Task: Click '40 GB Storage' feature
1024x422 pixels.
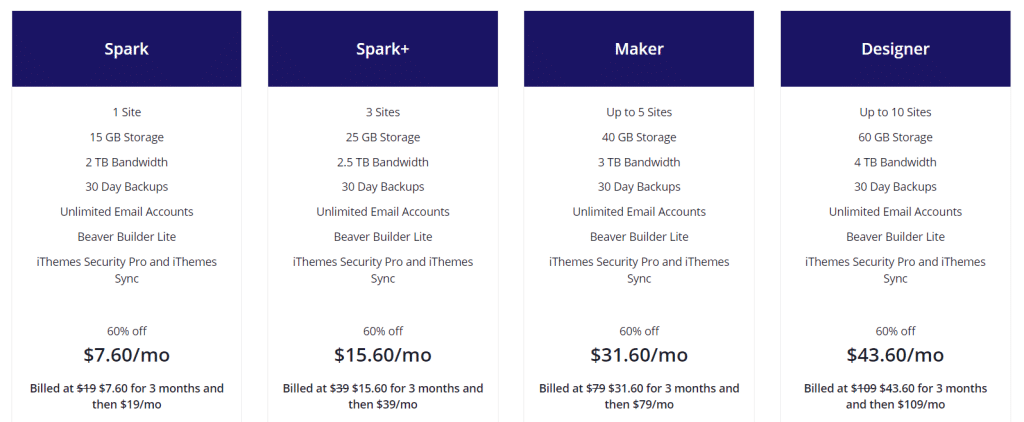Action: [639, 137]
